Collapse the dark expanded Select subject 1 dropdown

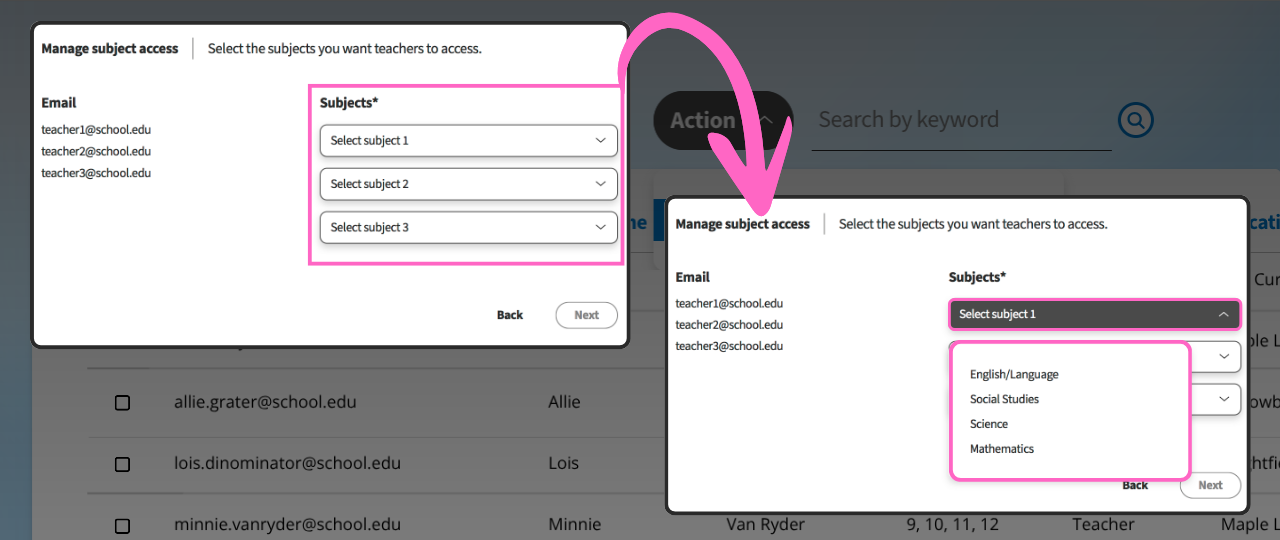(1094, 314)
